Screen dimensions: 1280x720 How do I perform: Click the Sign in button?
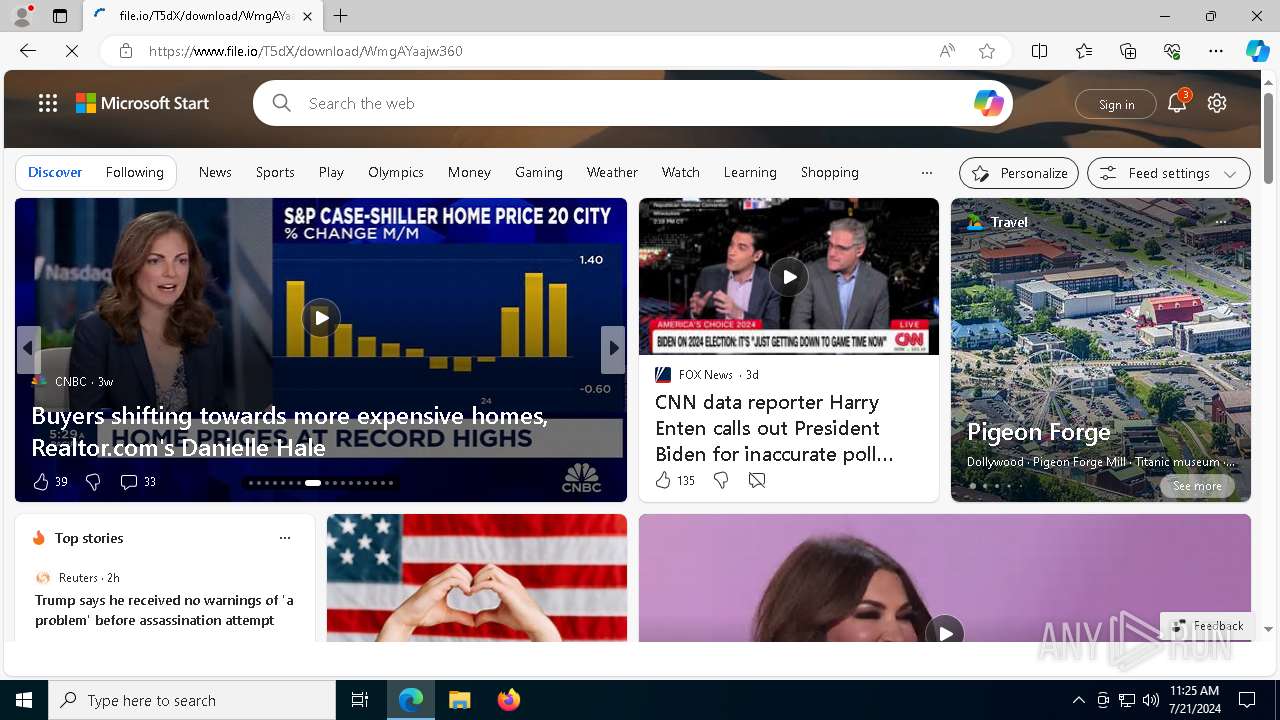1116,104
